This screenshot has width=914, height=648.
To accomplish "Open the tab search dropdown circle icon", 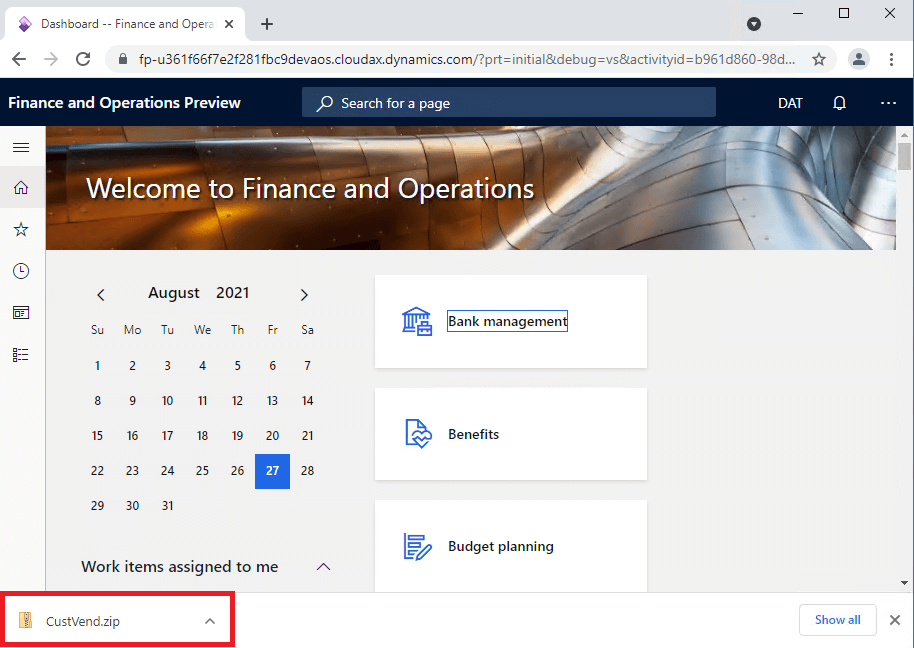I will point(754,24).
